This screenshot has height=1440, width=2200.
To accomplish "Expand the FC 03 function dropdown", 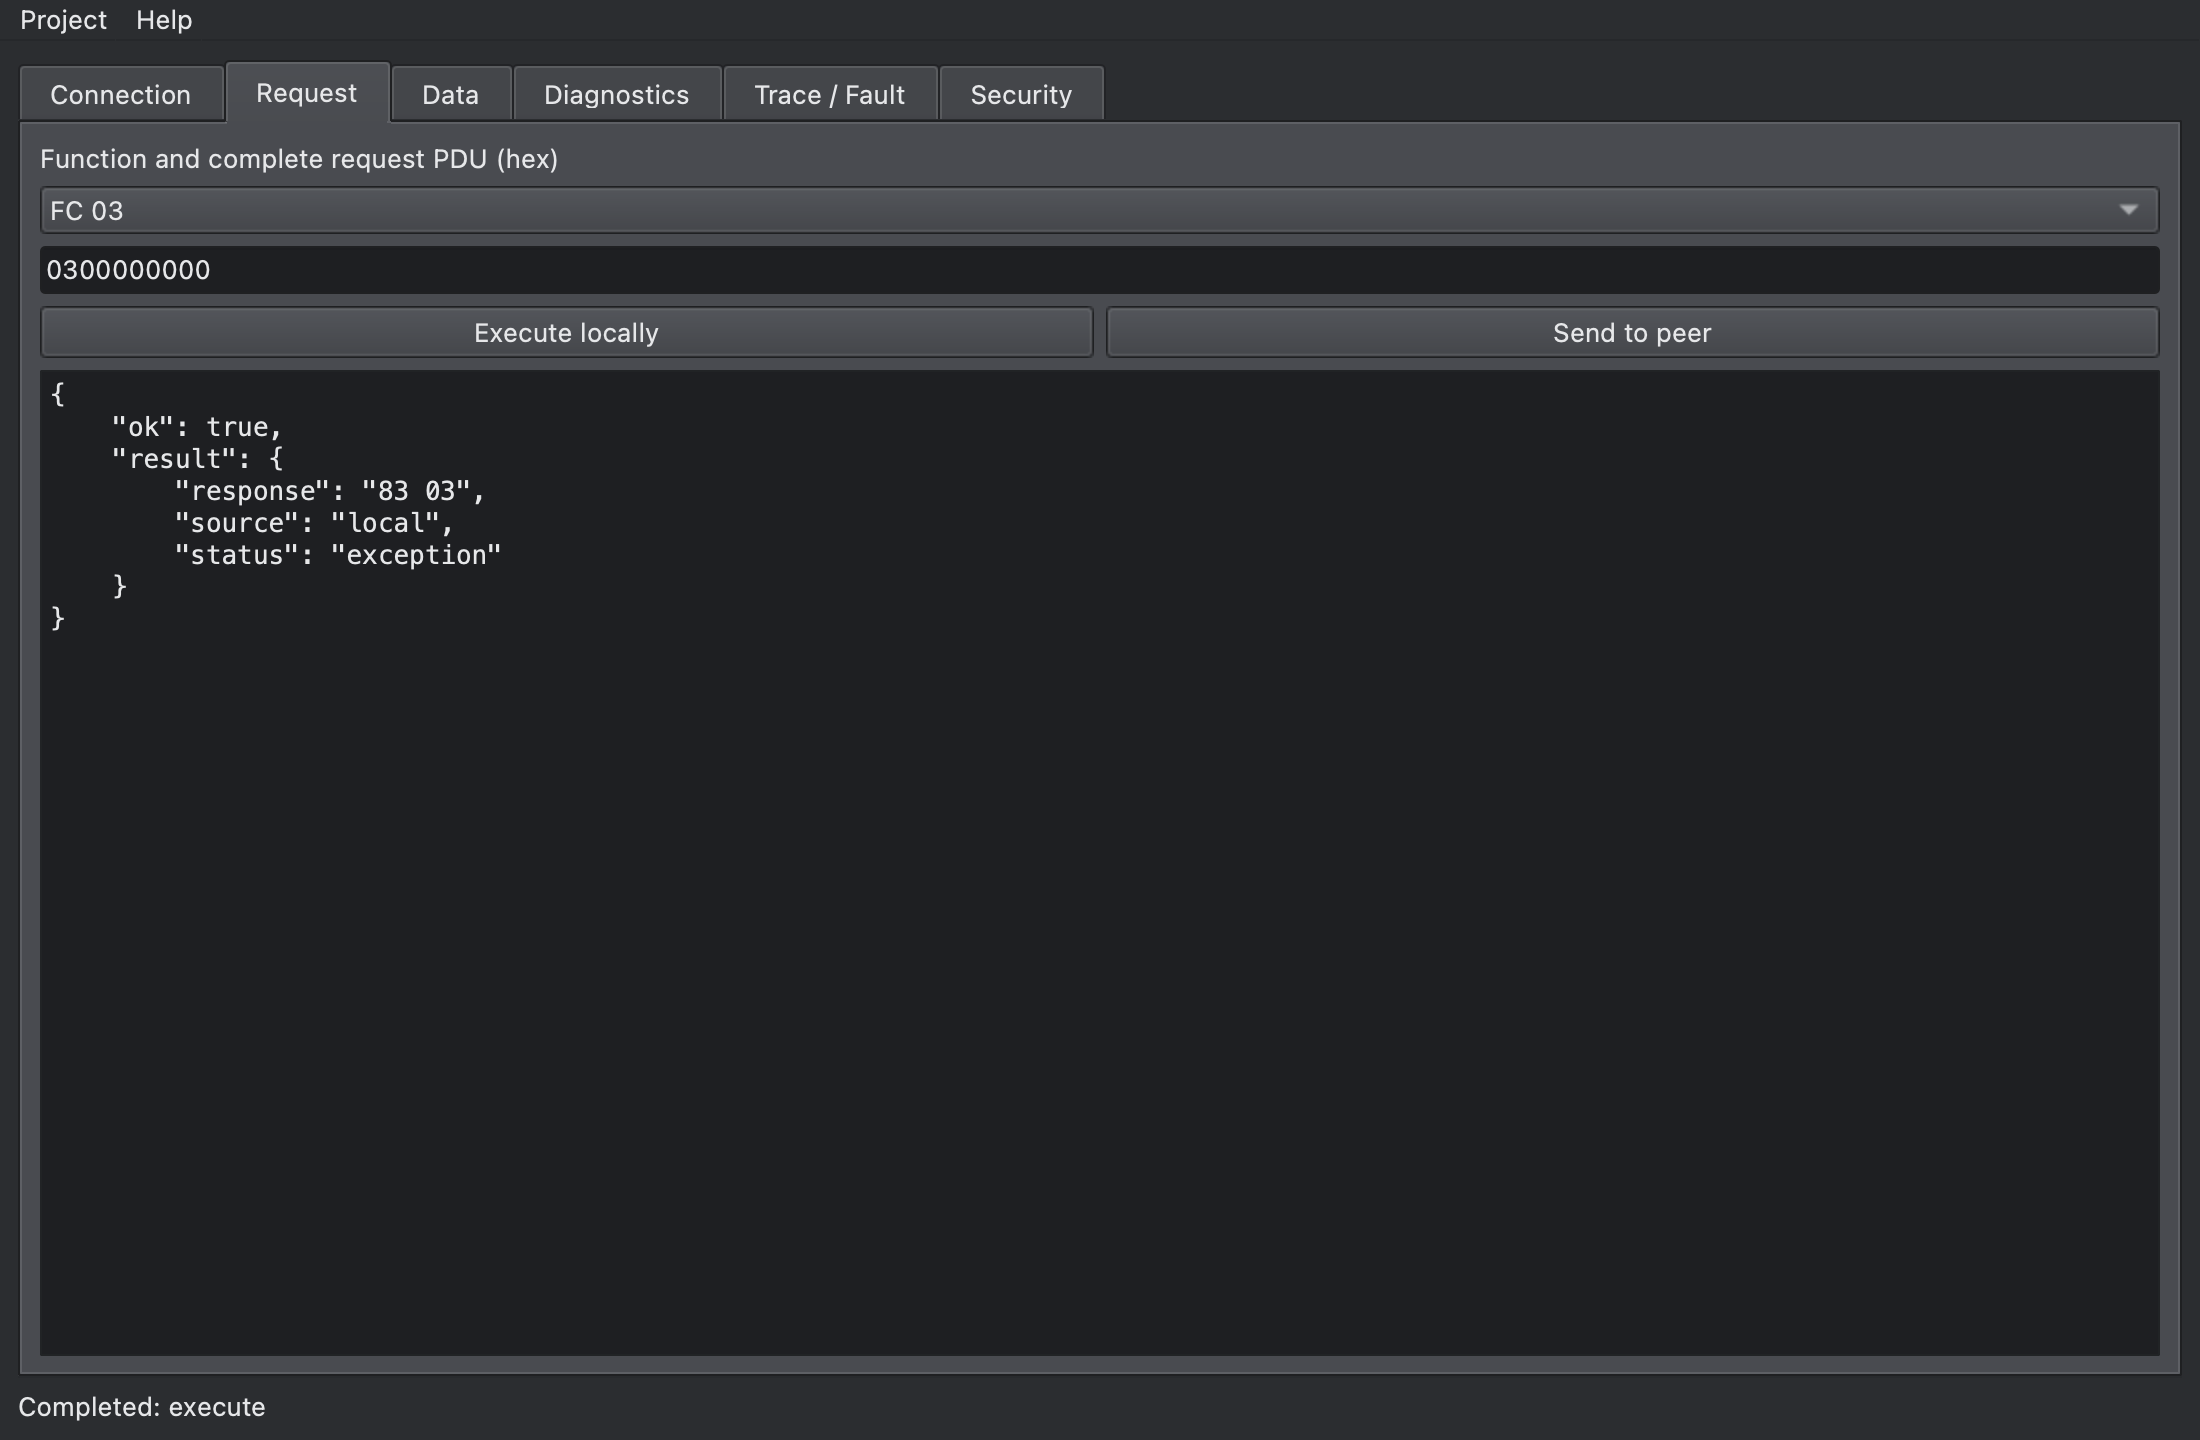I will click(x=1100, y=210).
